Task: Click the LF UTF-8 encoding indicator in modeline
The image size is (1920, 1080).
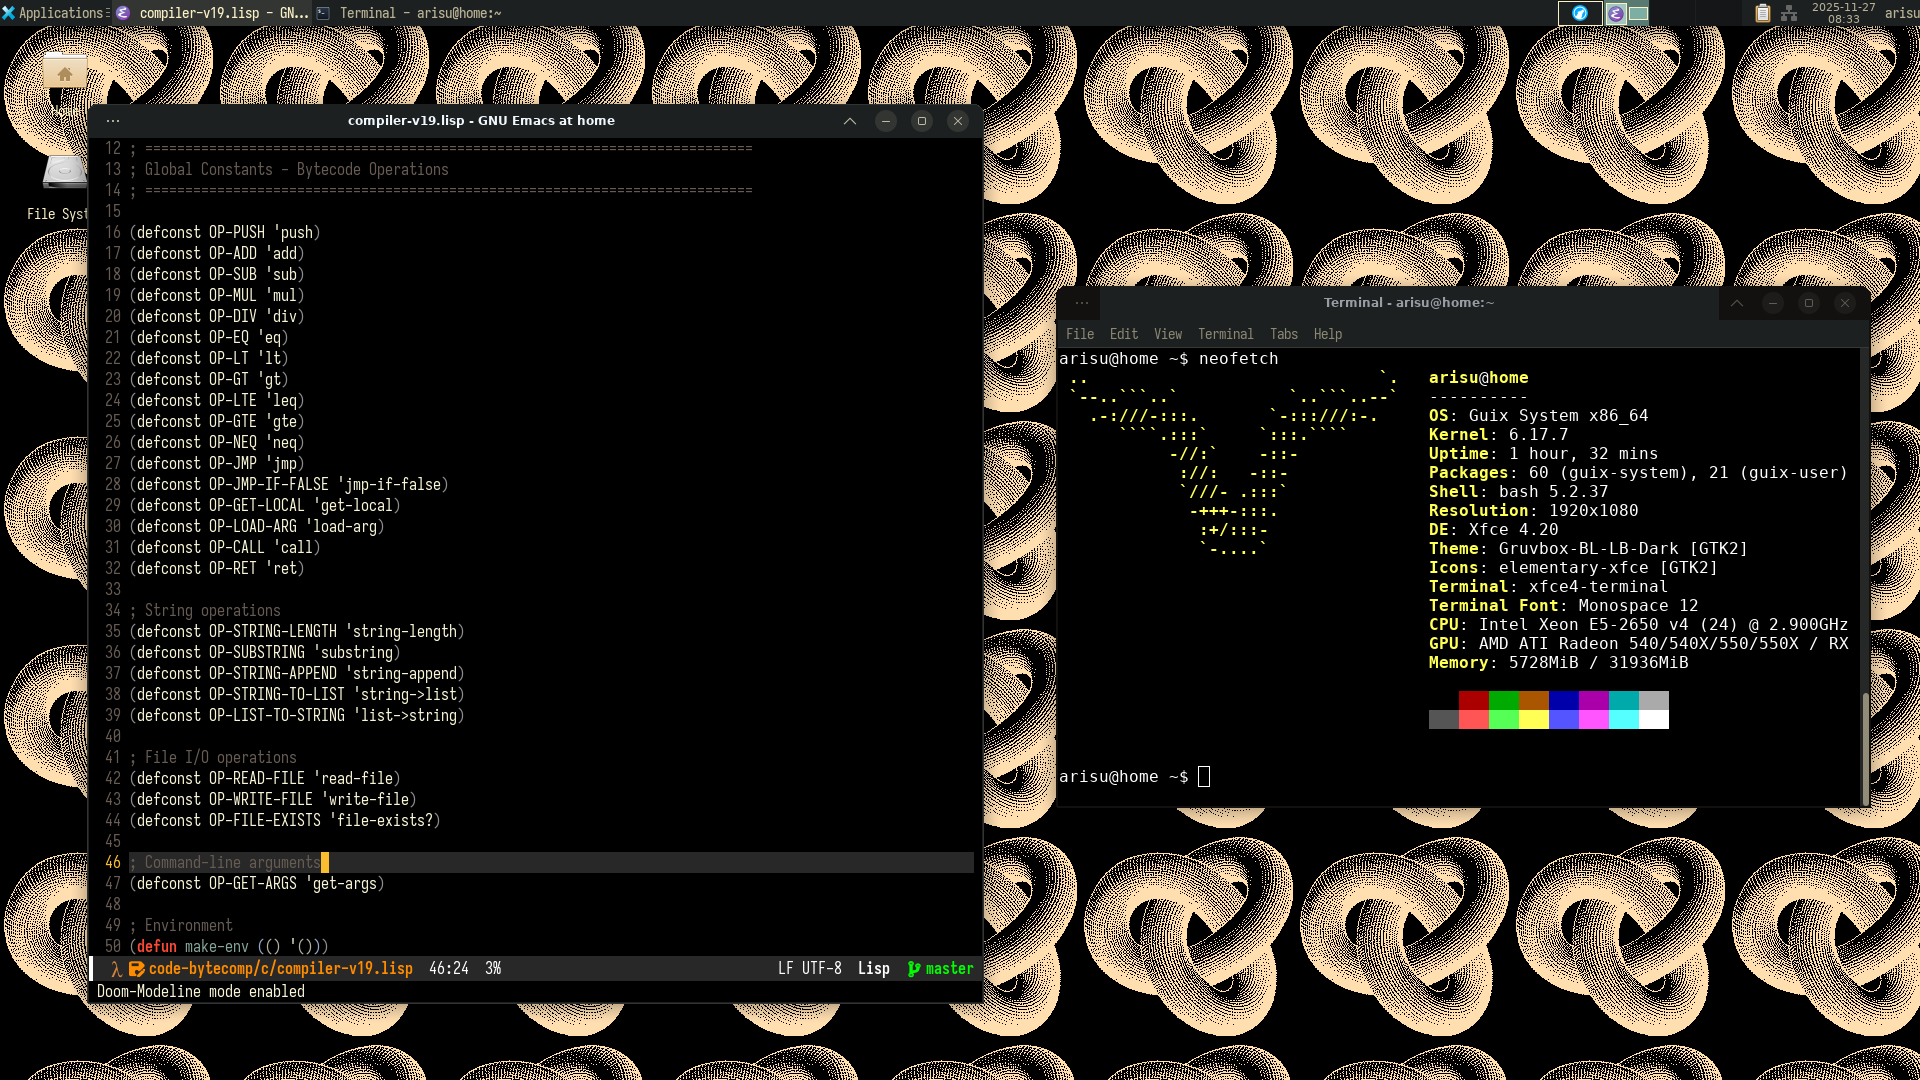Action: tap(809, 969)
